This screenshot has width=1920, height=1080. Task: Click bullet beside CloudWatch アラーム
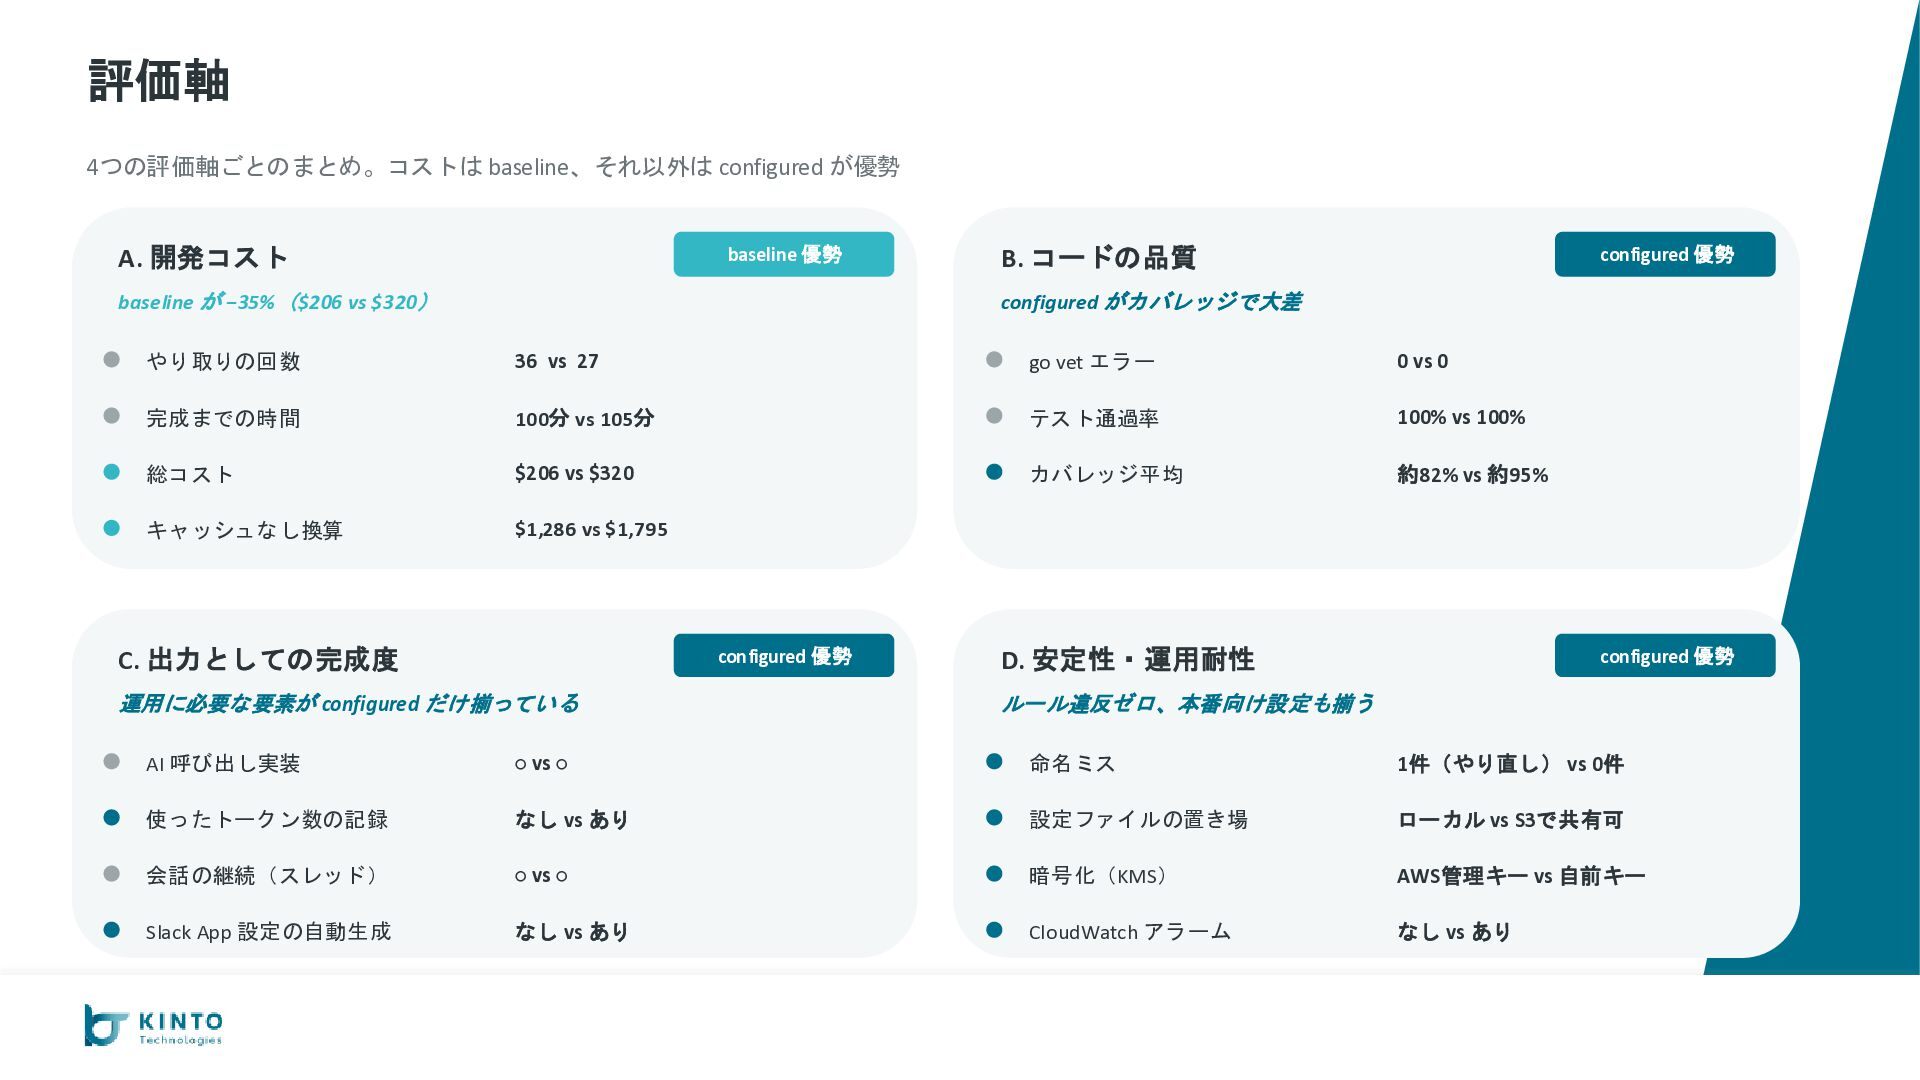tap(994, 930)
